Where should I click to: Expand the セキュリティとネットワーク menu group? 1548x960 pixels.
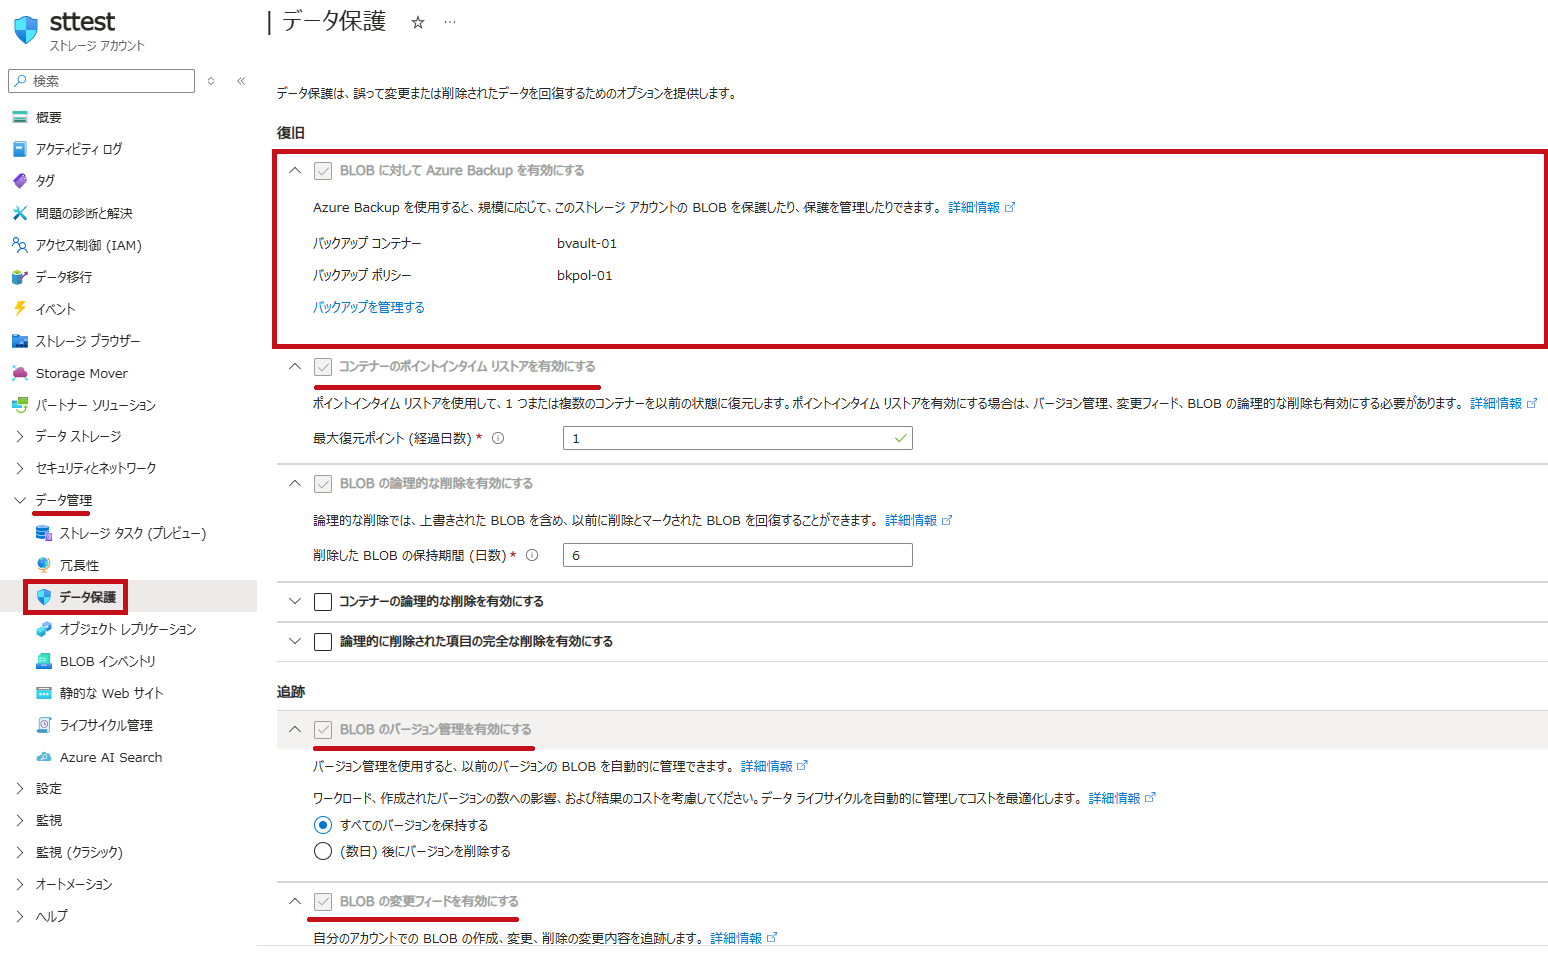pos(20,468)
